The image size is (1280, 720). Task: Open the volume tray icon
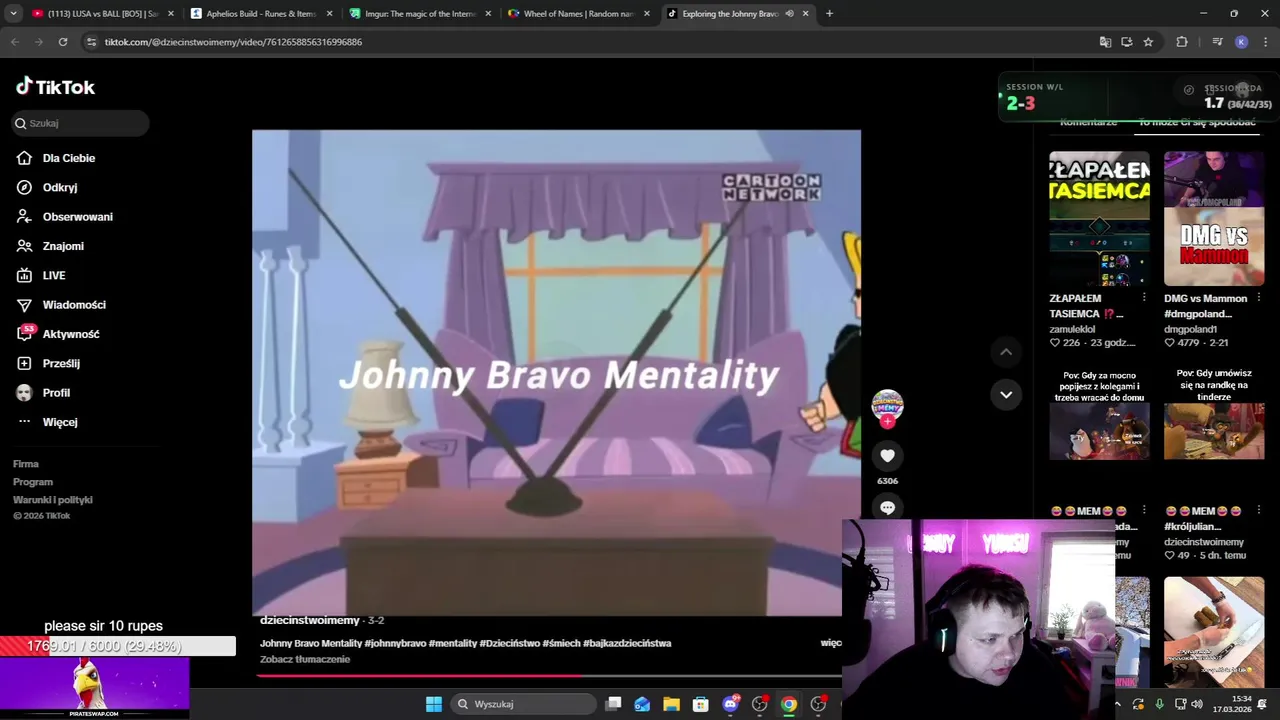click(1197, 704)
